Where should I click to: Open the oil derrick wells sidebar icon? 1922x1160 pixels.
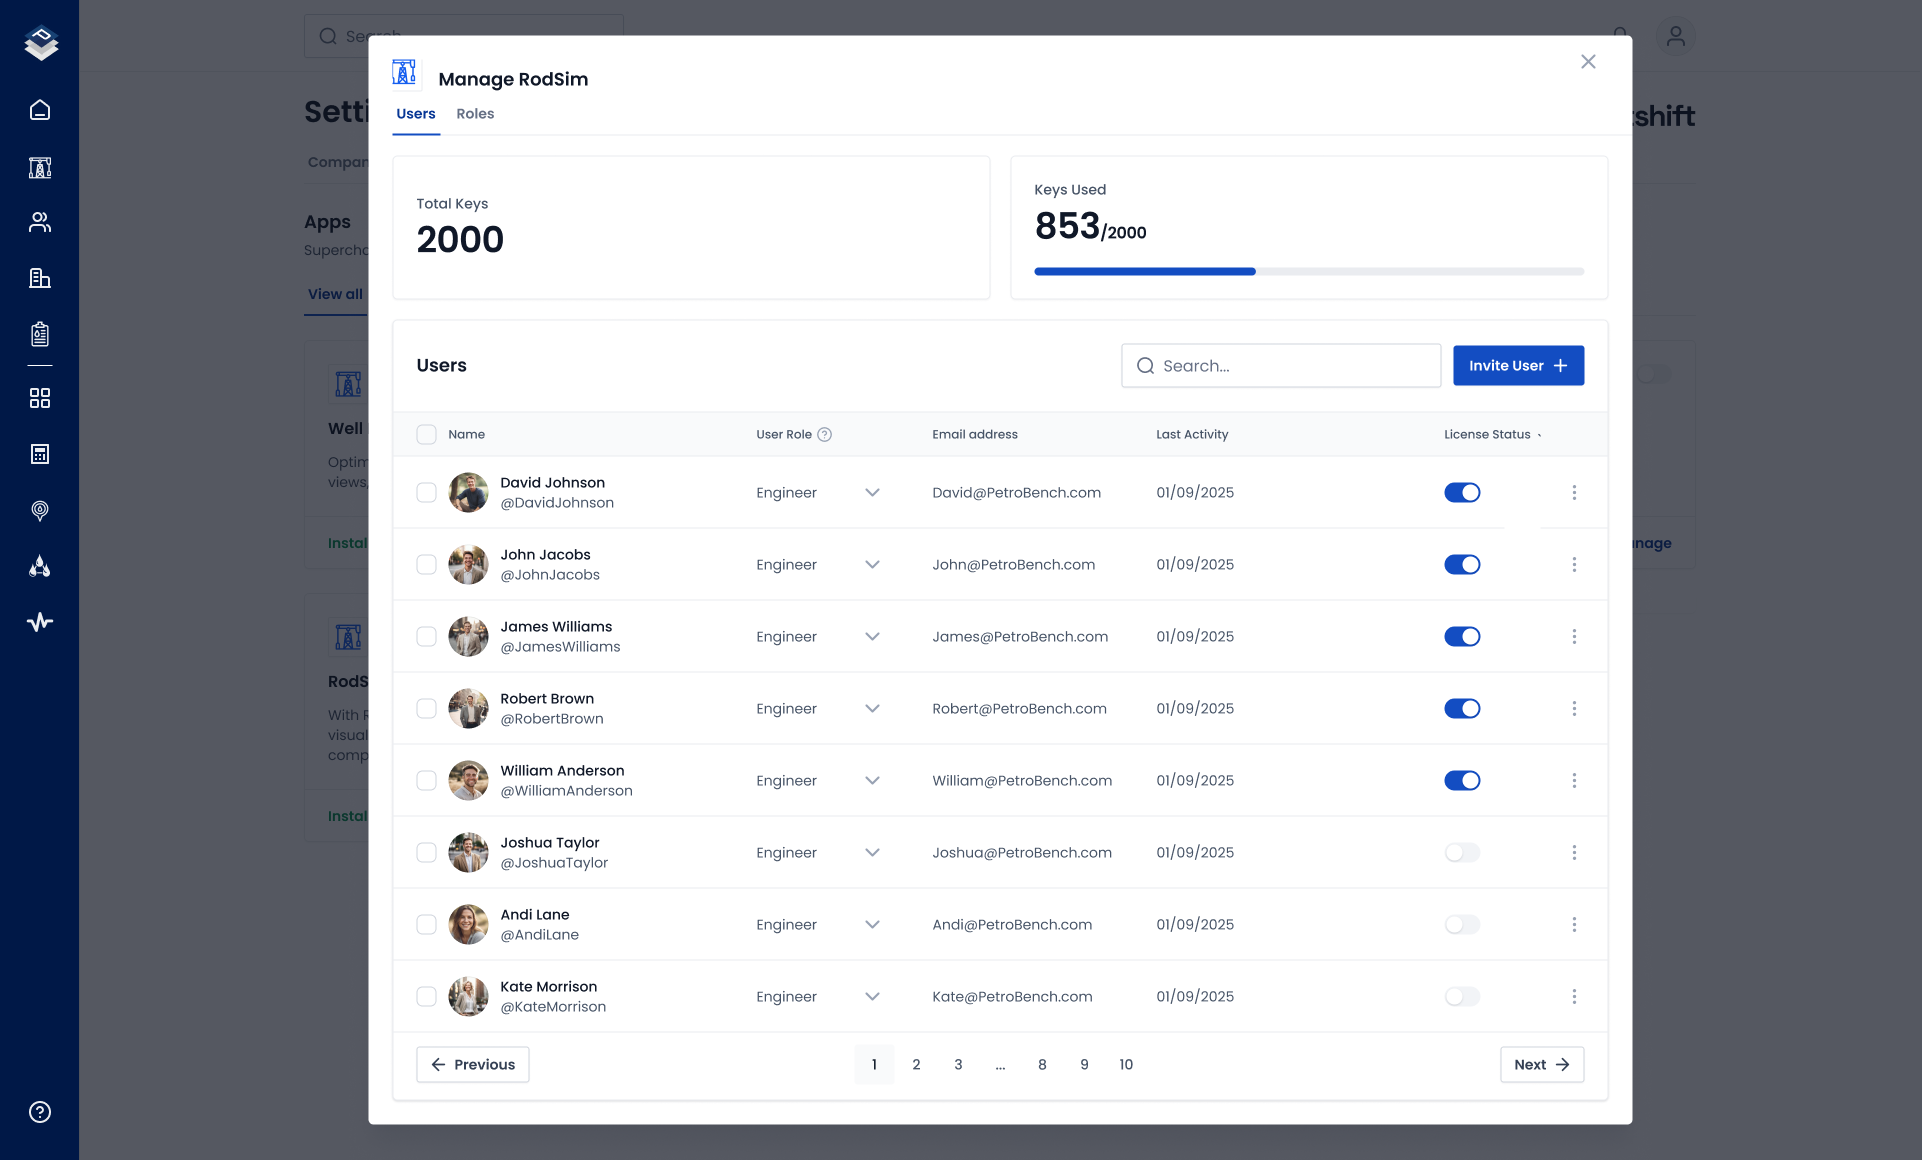(x=40, y=168)
